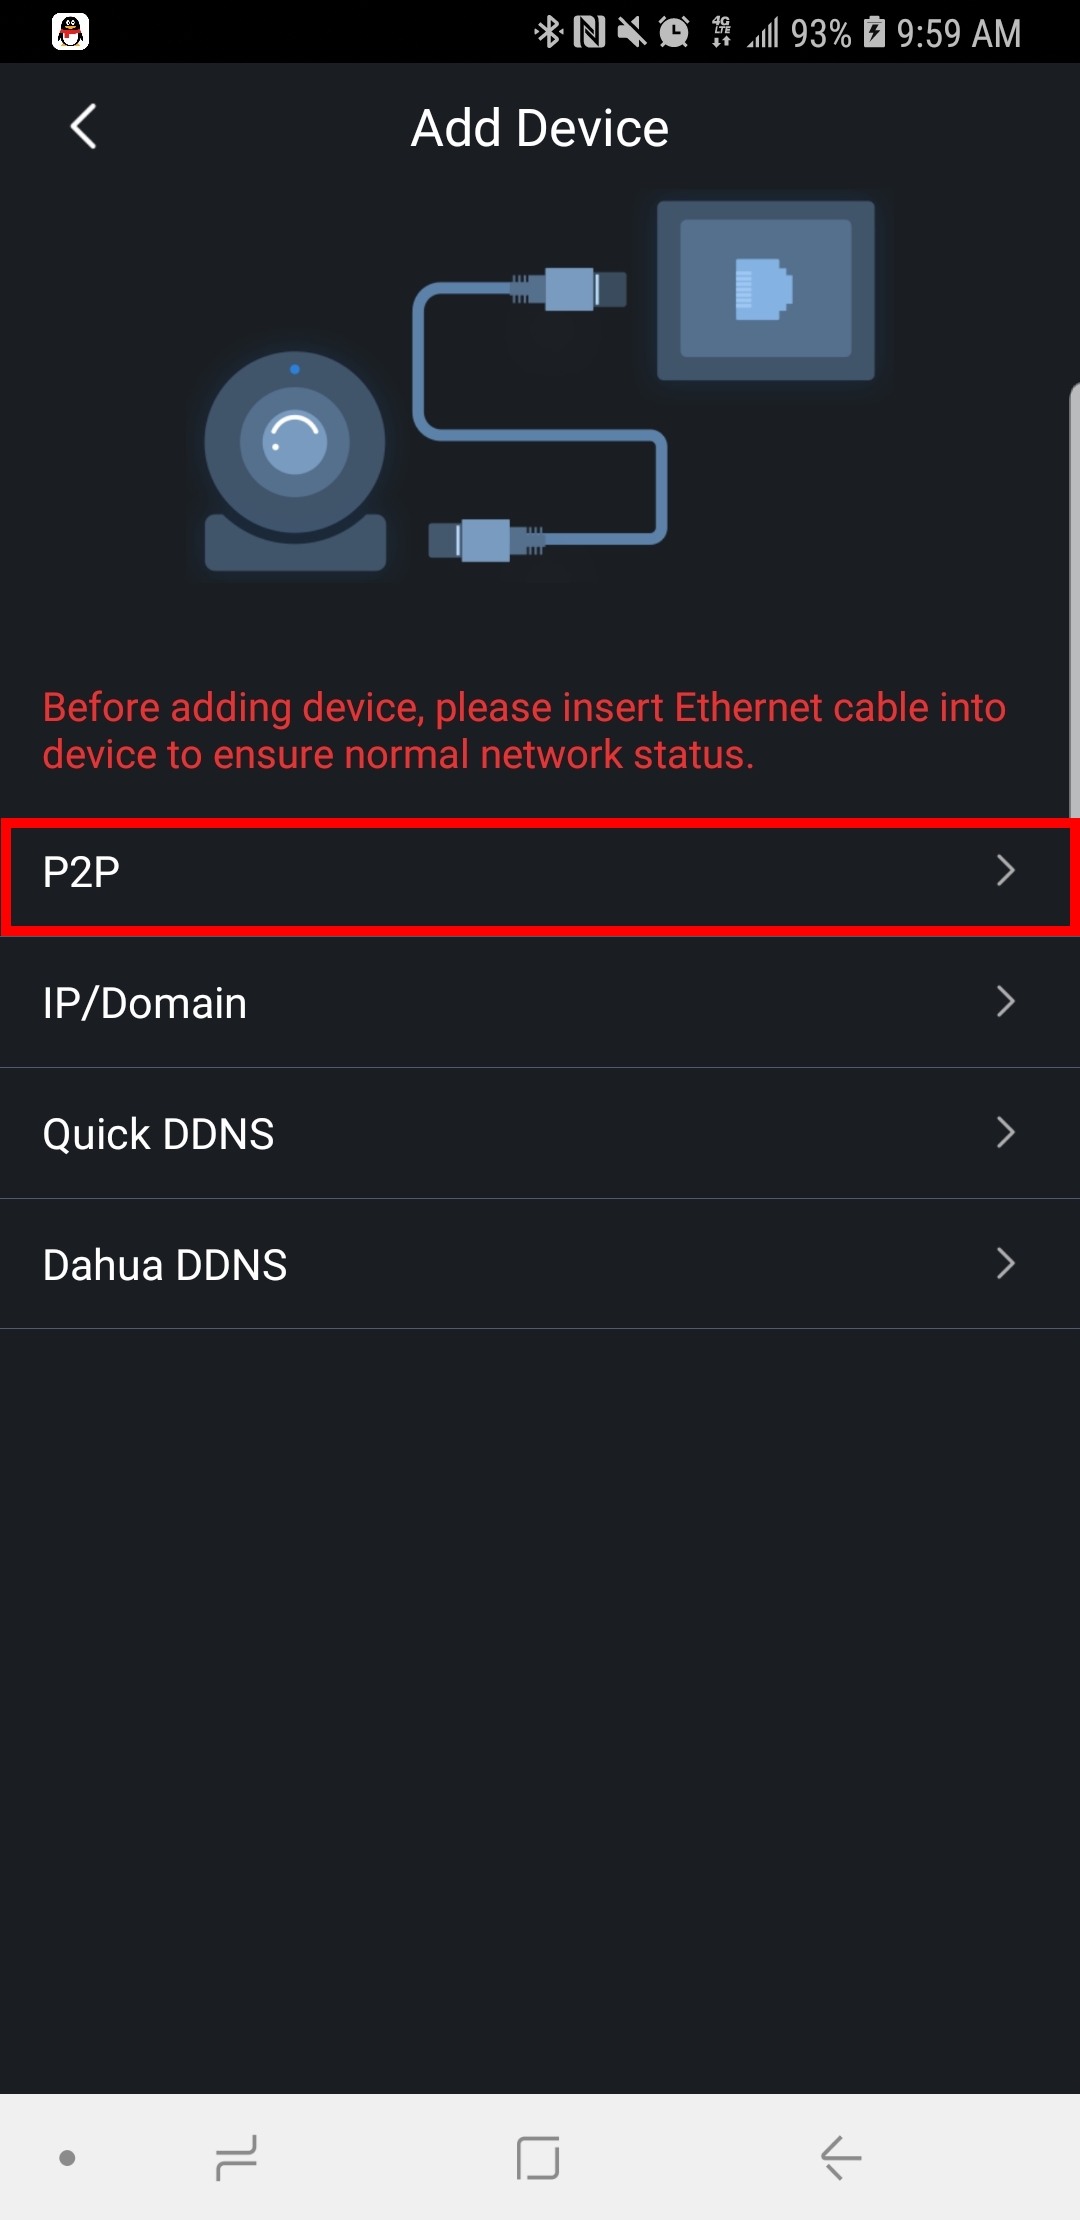Tap the back arrow in the header
Image resolution: width=1080 pixels, height=2220 pixels.
(84, 127)
